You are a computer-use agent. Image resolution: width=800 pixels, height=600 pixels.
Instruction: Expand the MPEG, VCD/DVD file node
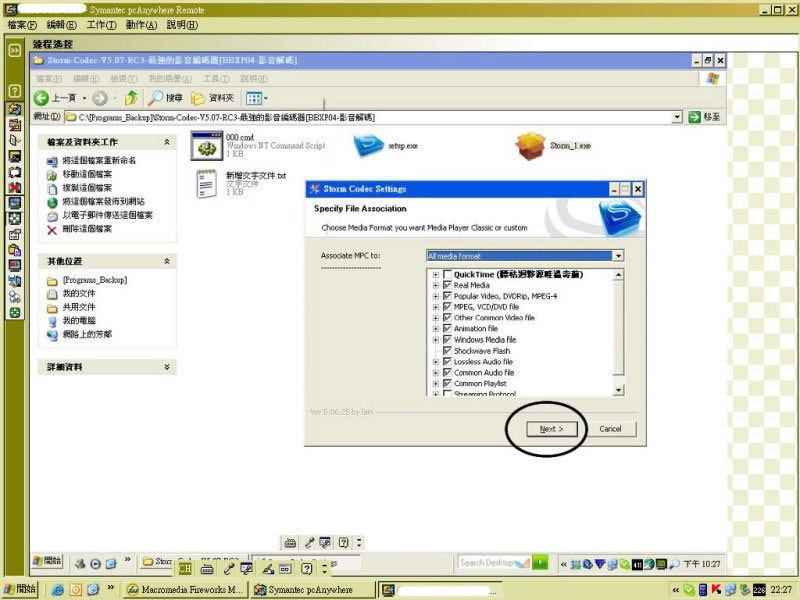tap(436, 307)
